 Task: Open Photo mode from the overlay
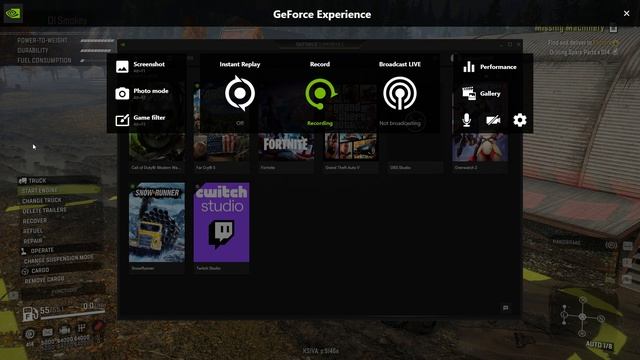[142, 93]
